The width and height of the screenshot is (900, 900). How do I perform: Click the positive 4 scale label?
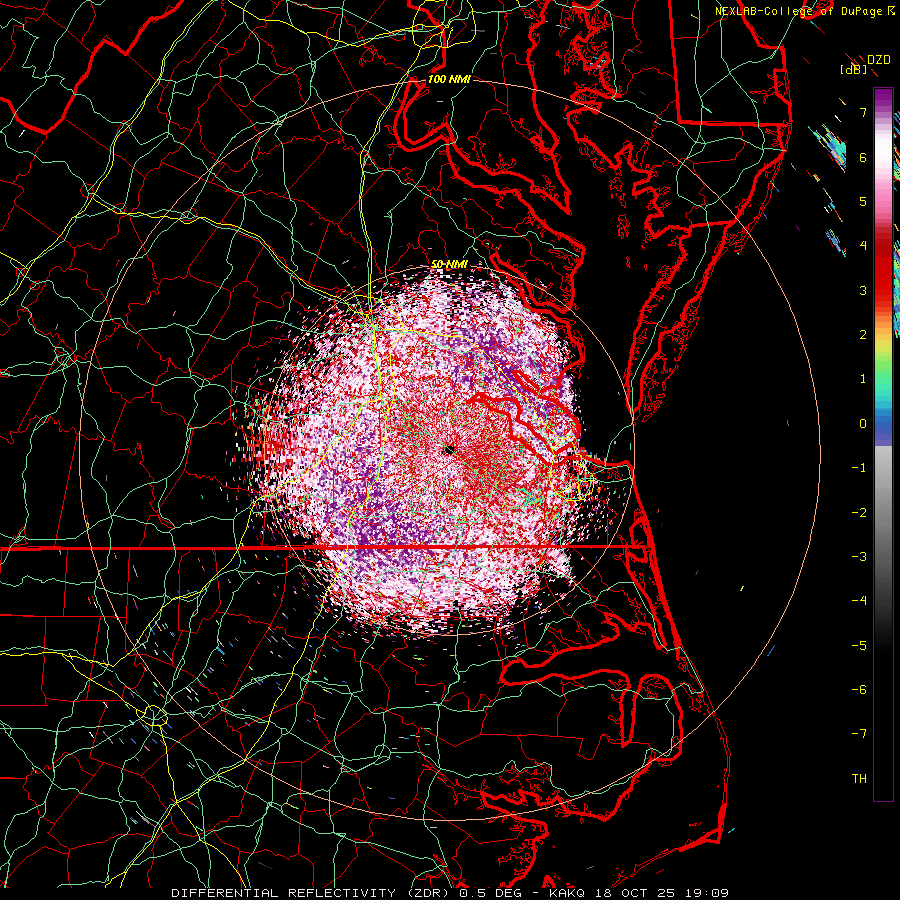pos(863,246)
